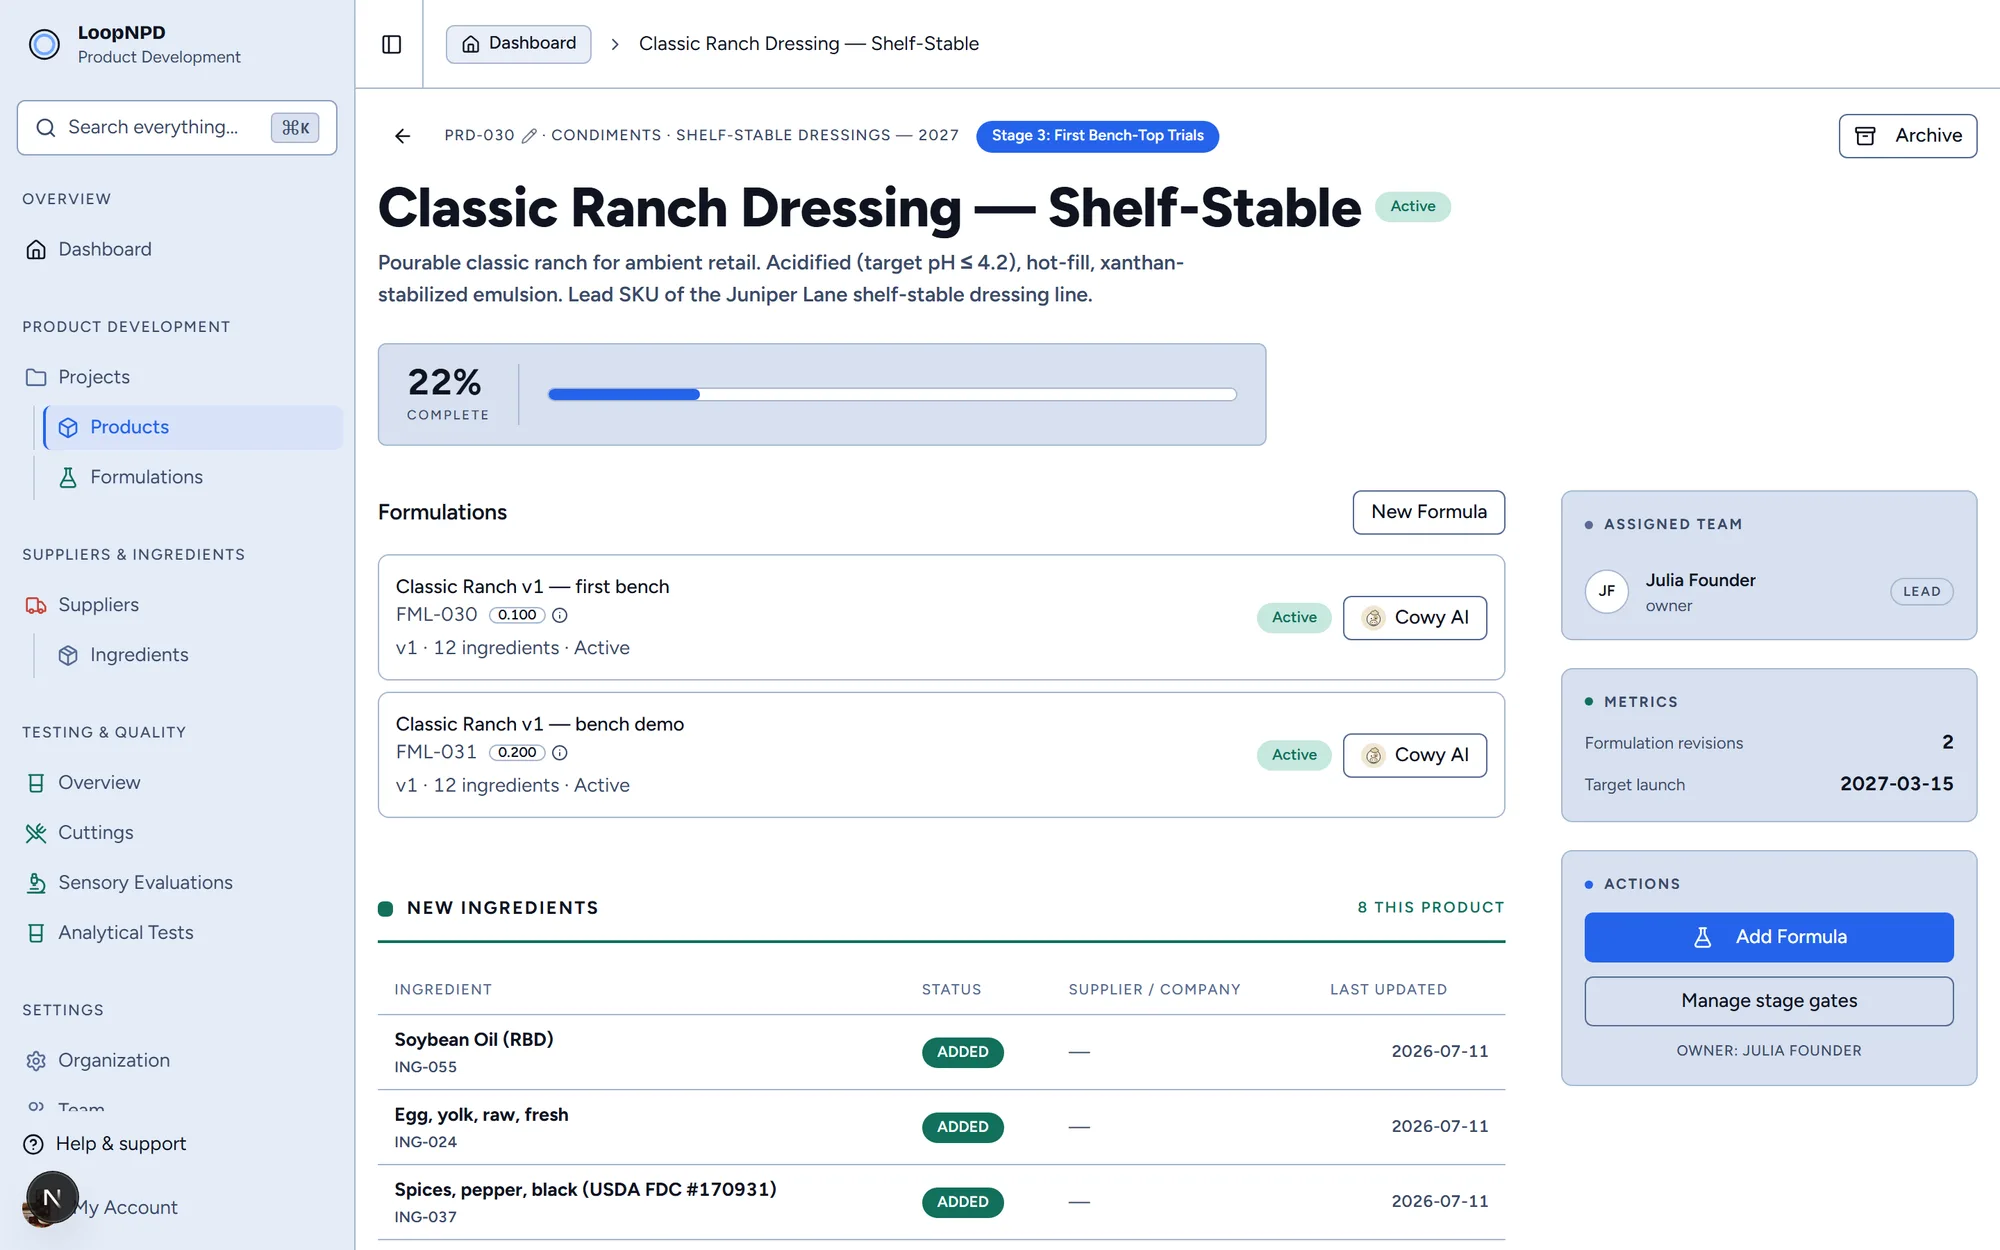The image size is (2000, 1250).
Task: Click the Dashboard breadcrumb button
Action: click(x=518, y=44)
